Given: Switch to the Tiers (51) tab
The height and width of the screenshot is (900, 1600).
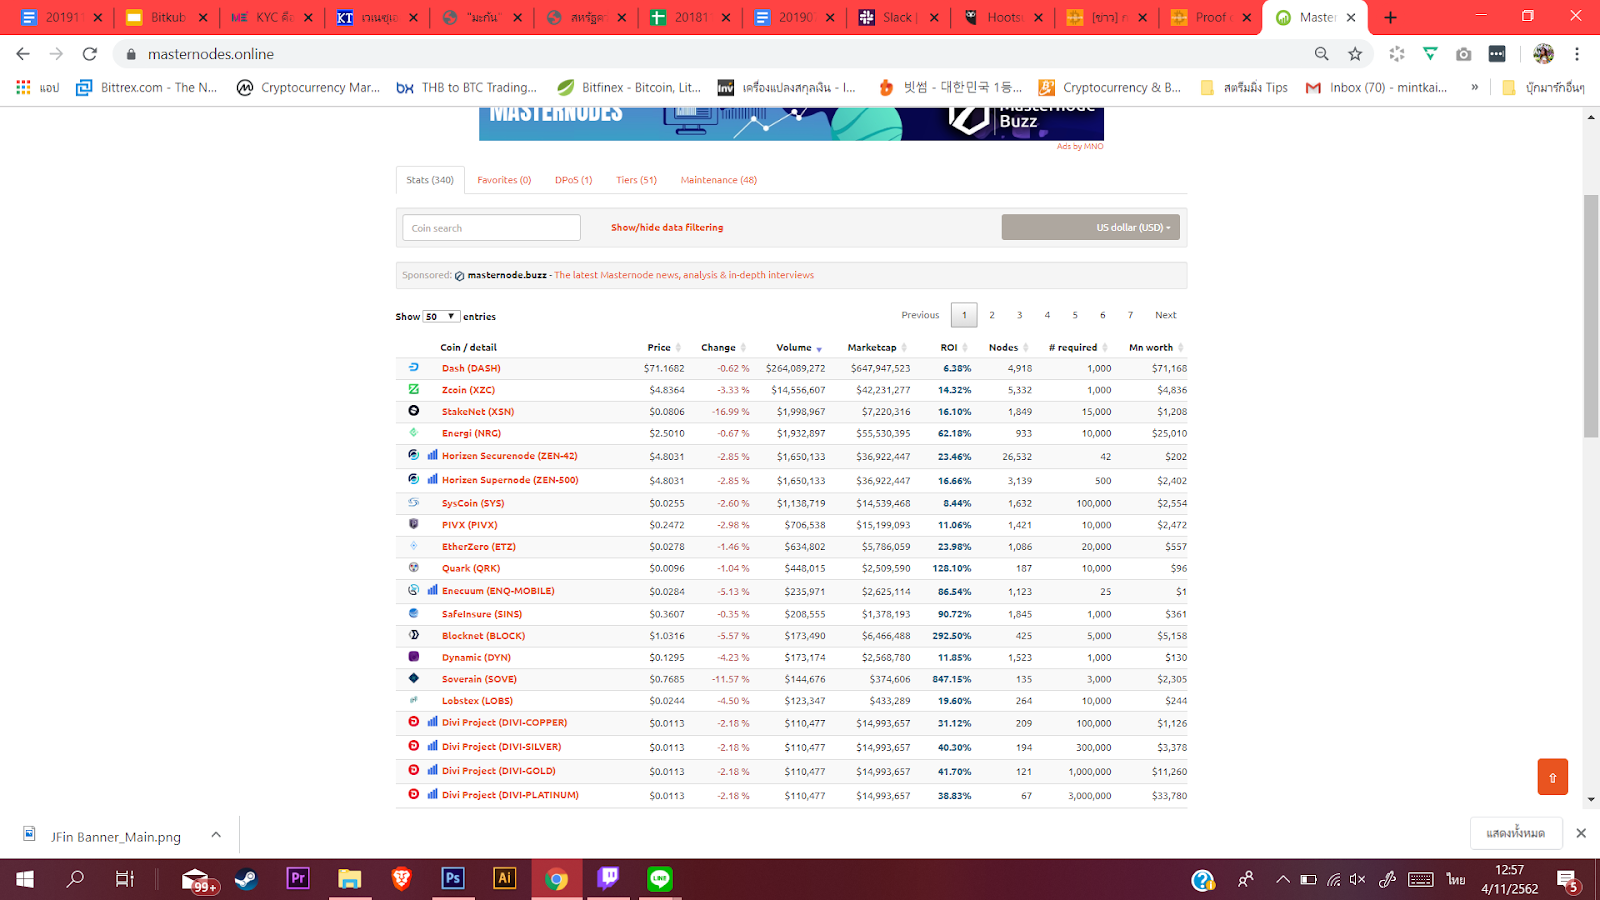Looking at the screenshot, I should point(636,180).
